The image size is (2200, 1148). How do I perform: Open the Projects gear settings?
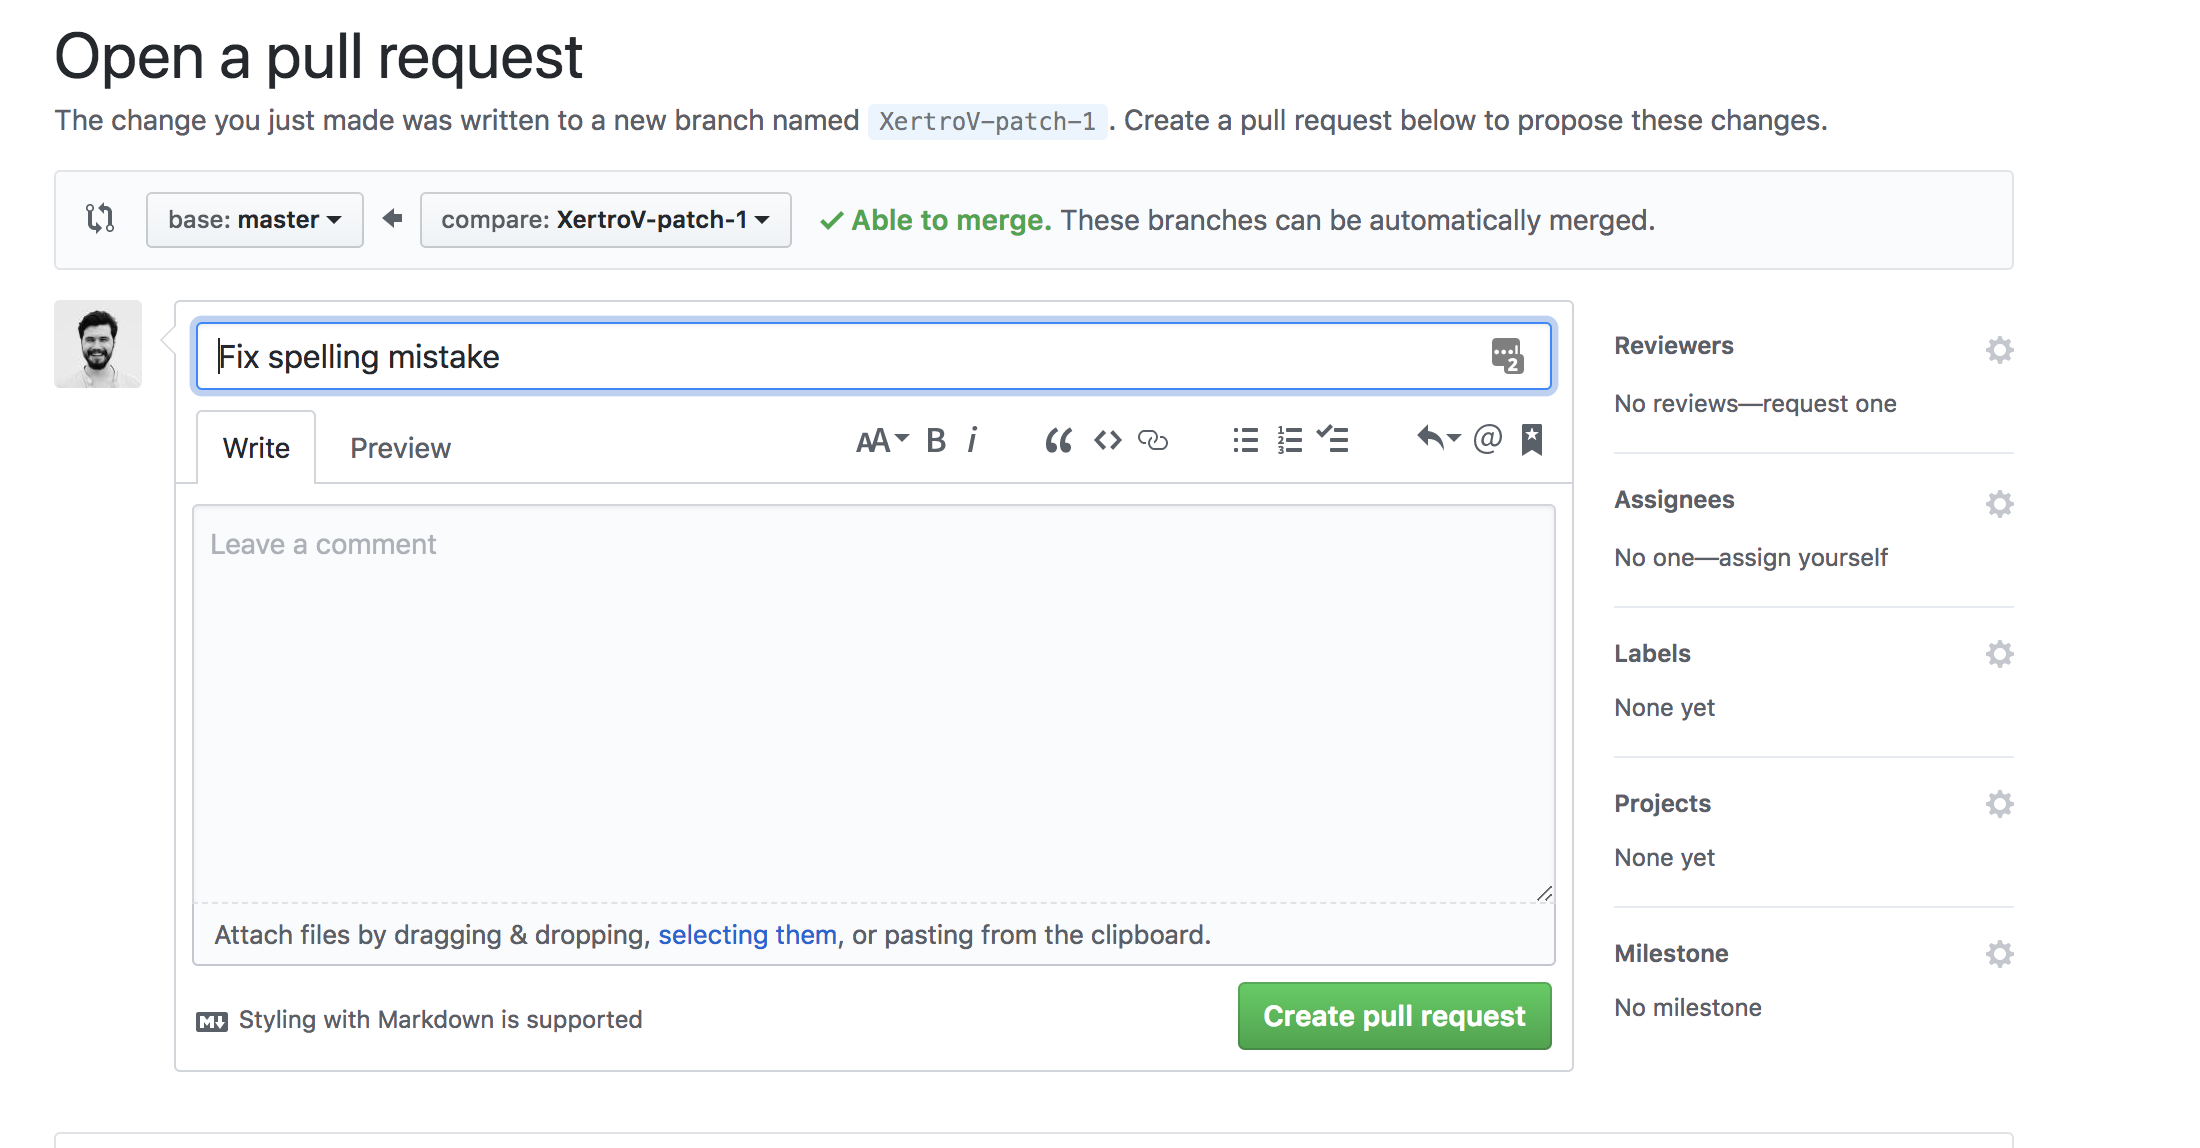click(x=1999, y=804)
